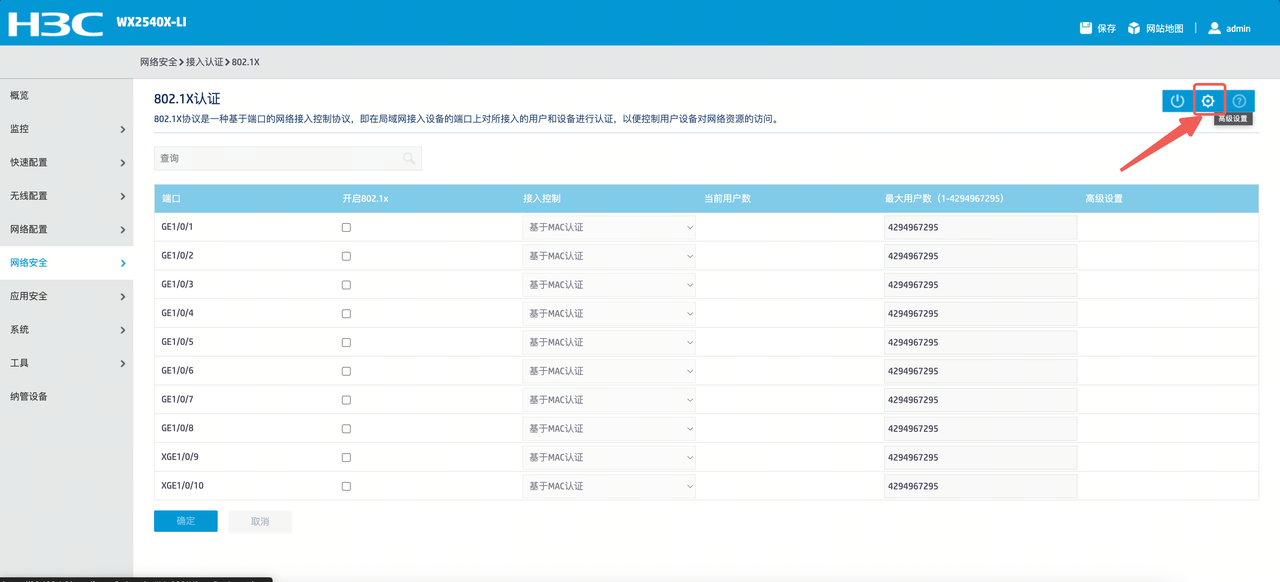Tick the 802.1x checkbox for GE1/0/5
This screenshot has width=1280, height=582.
click(x=346, y=342)
